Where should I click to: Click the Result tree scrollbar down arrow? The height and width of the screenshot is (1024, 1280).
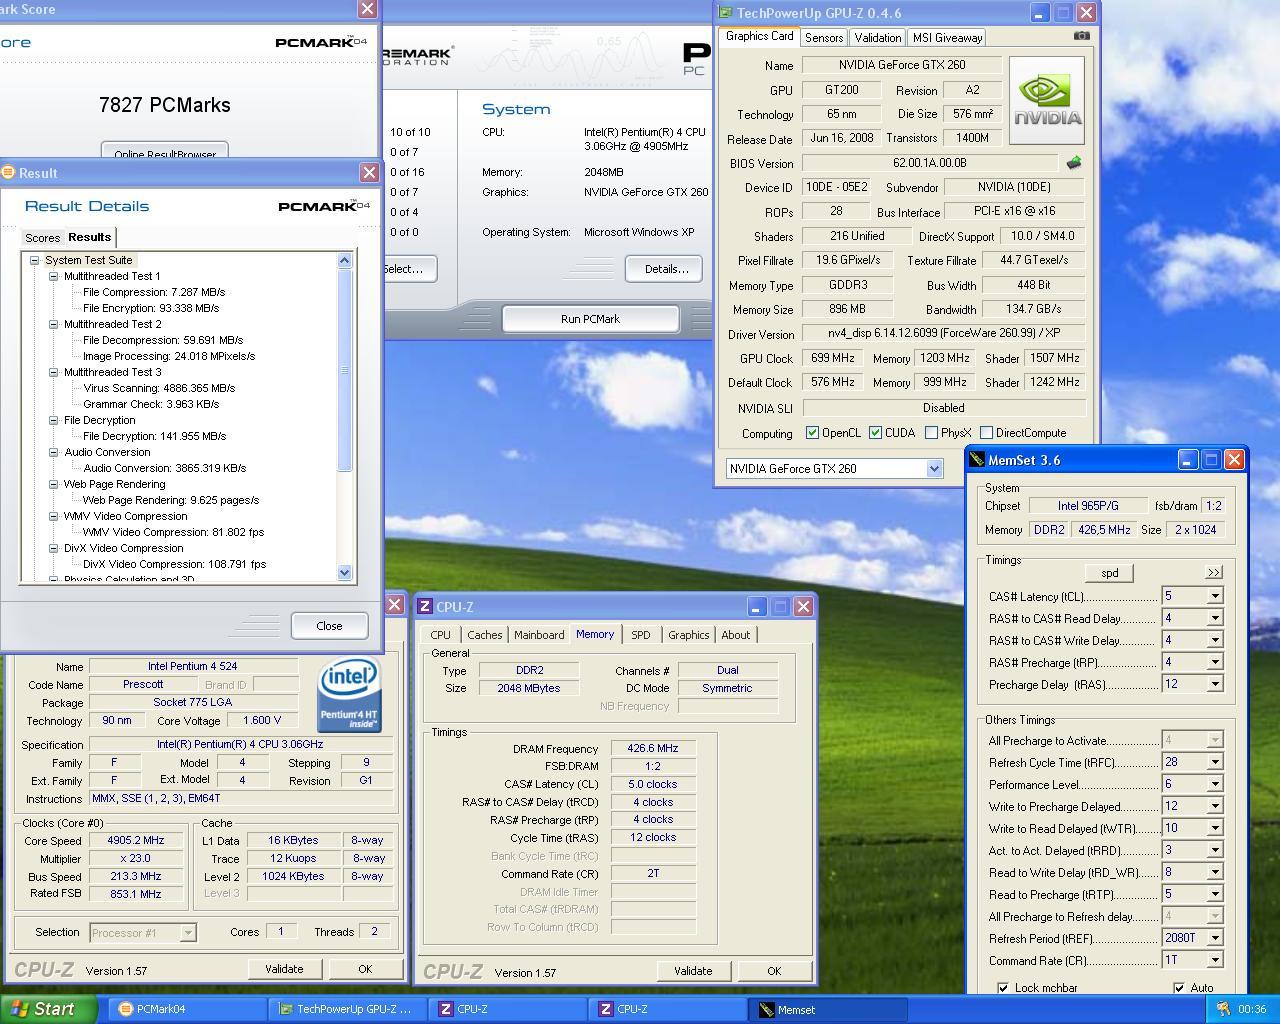coord(345,573)
